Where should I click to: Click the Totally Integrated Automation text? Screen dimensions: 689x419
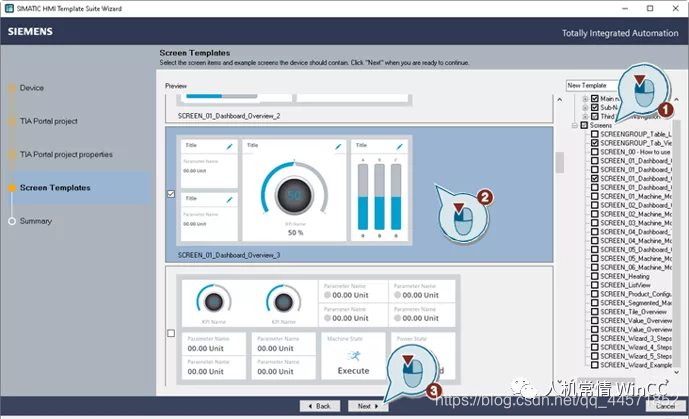(620, 33)
